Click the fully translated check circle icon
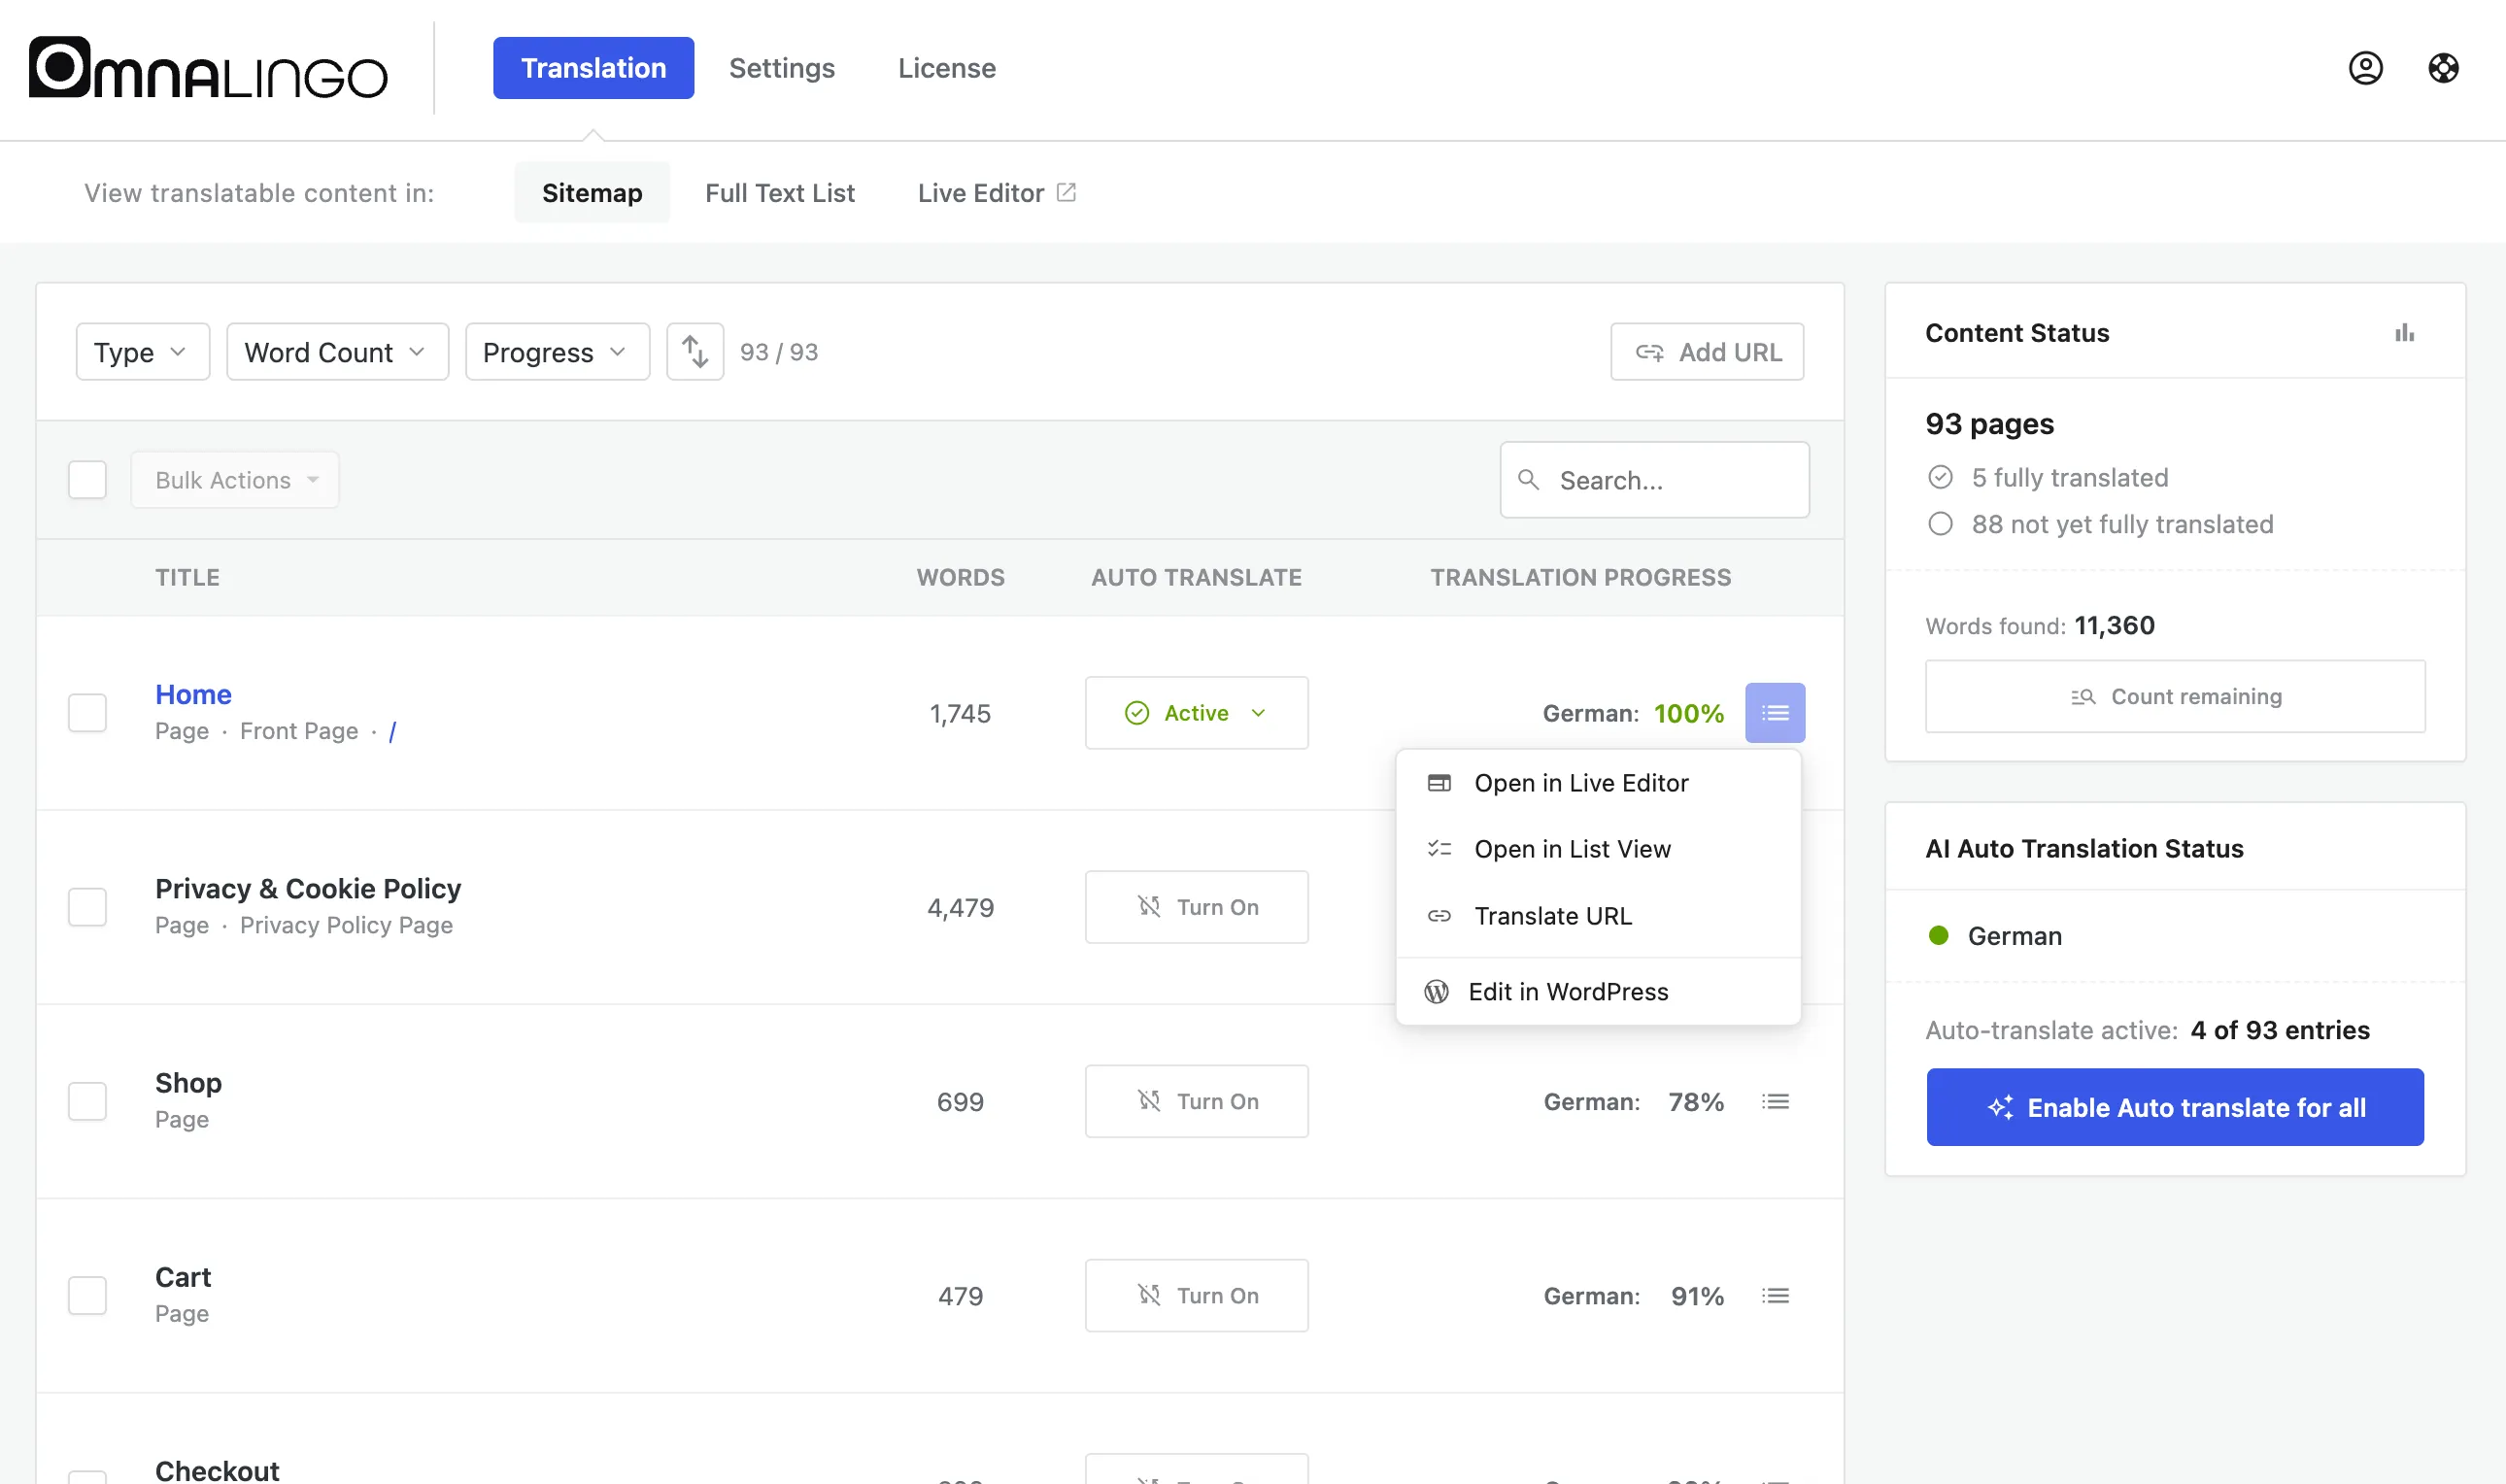Image resolution: width=2506 pixels, height=1484 pixels. coord(1940,477)
